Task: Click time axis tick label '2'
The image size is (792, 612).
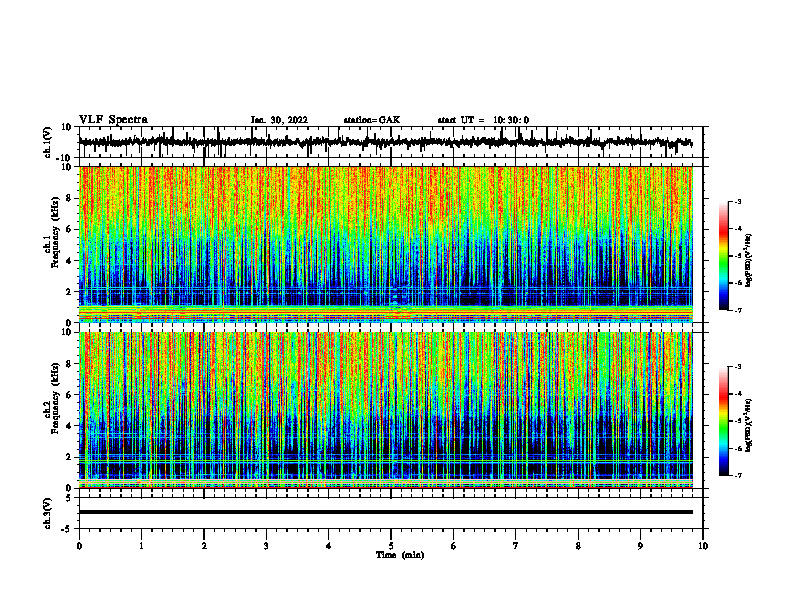Action: pos(204,546)
